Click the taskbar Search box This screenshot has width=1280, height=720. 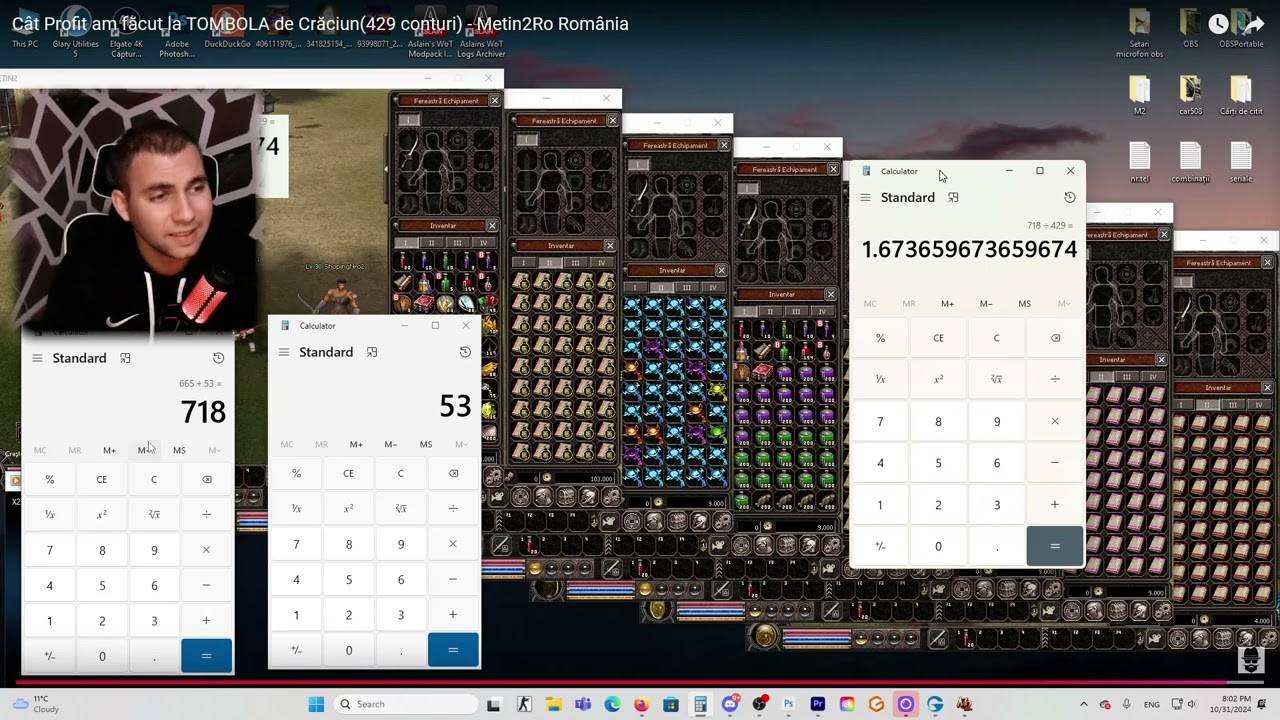pyautogui.click(x=406, y=704)
